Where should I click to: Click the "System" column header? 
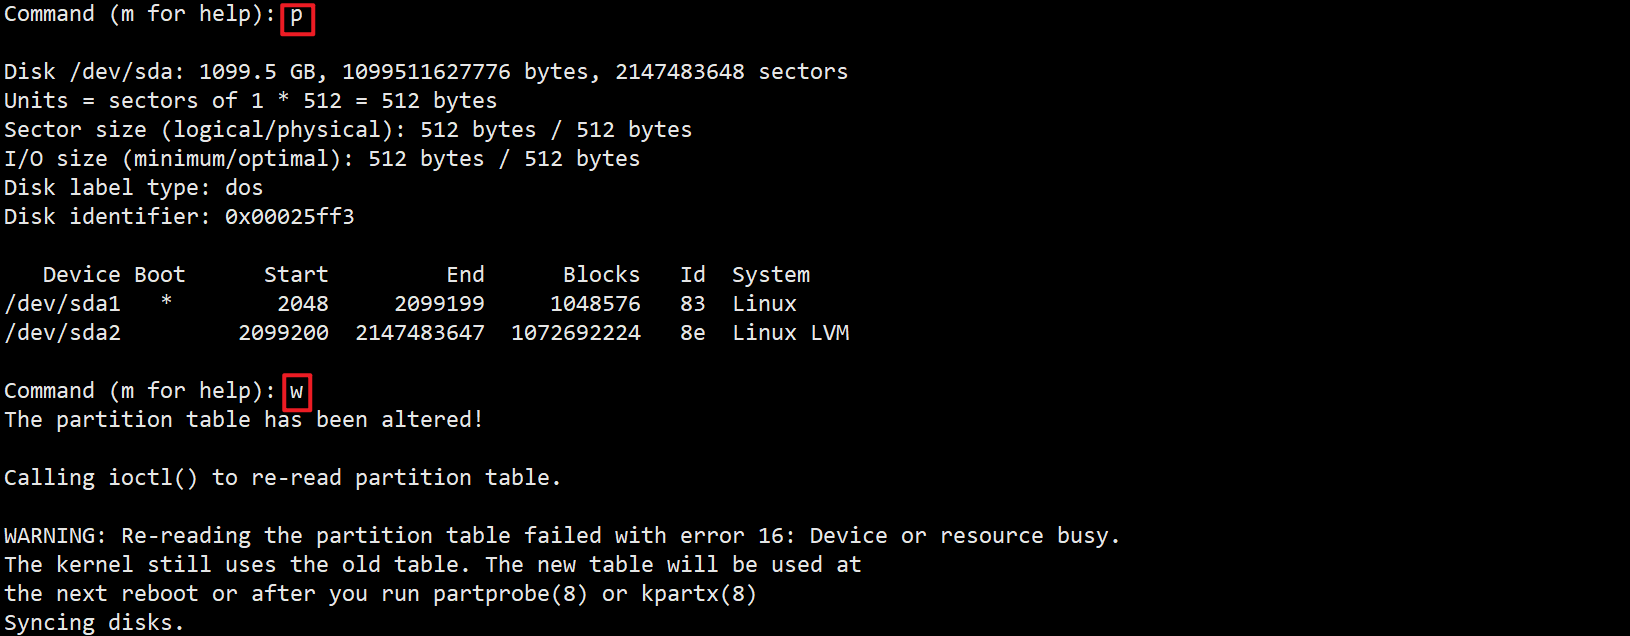771,275
